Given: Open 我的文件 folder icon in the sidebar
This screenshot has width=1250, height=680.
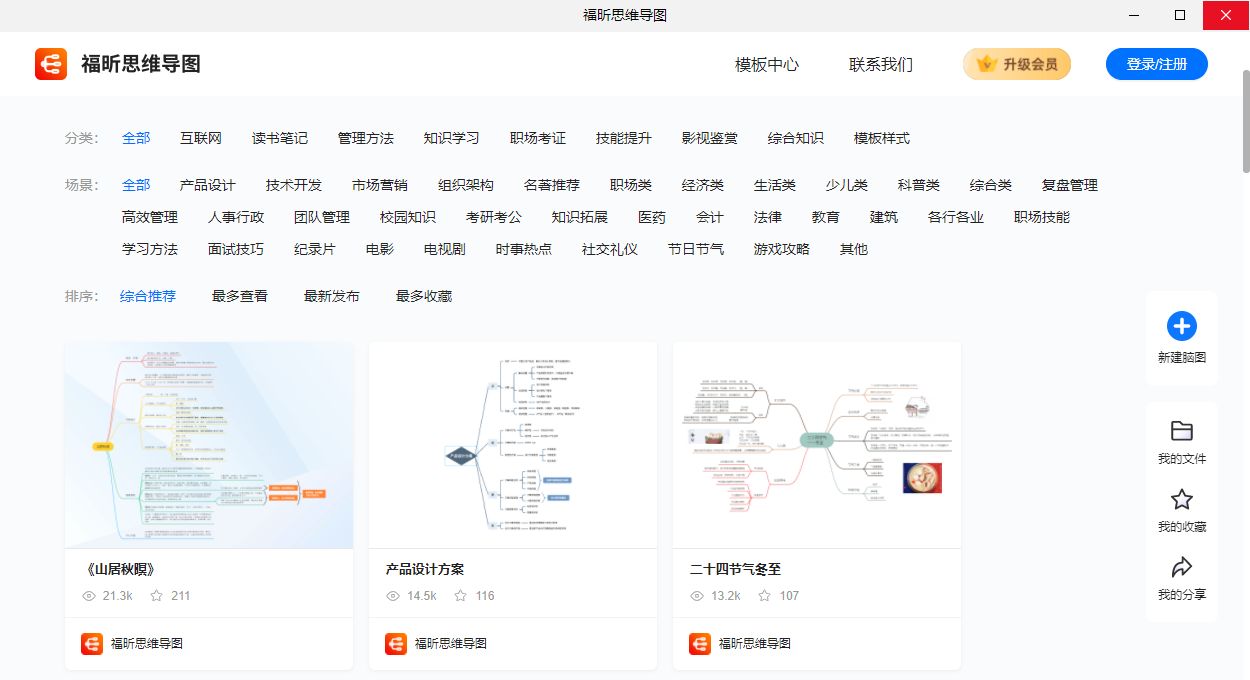Looking at the screenshot, I should [x=1182, y=431].
